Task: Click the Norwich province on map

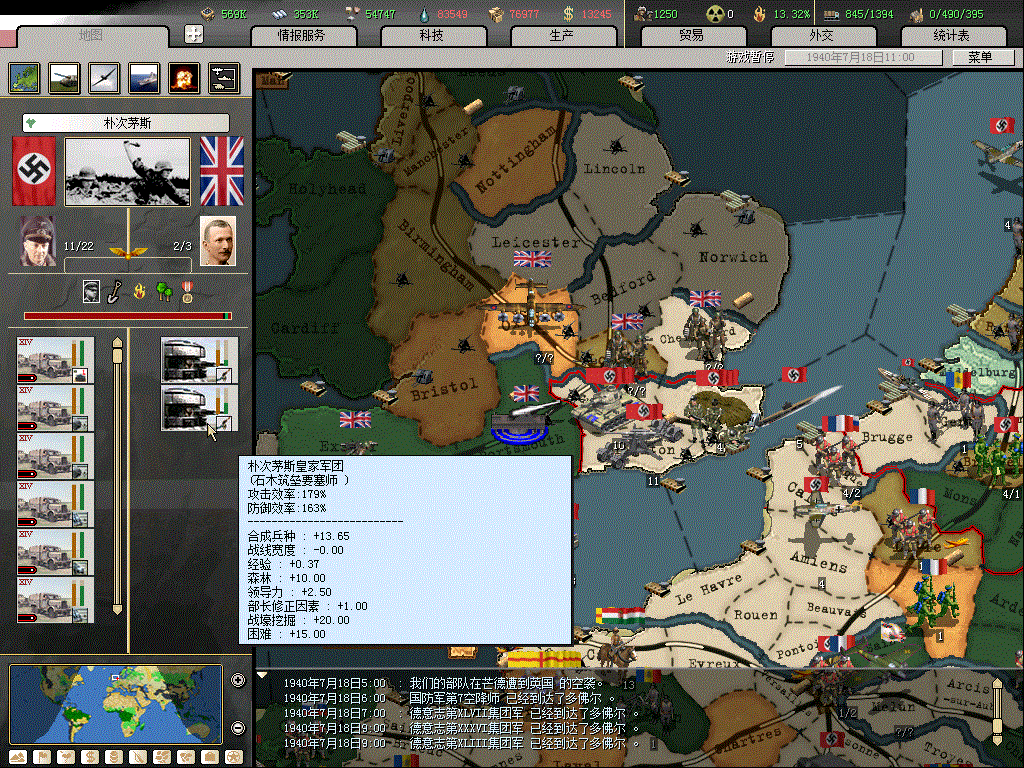Action: tap(733, 257)
